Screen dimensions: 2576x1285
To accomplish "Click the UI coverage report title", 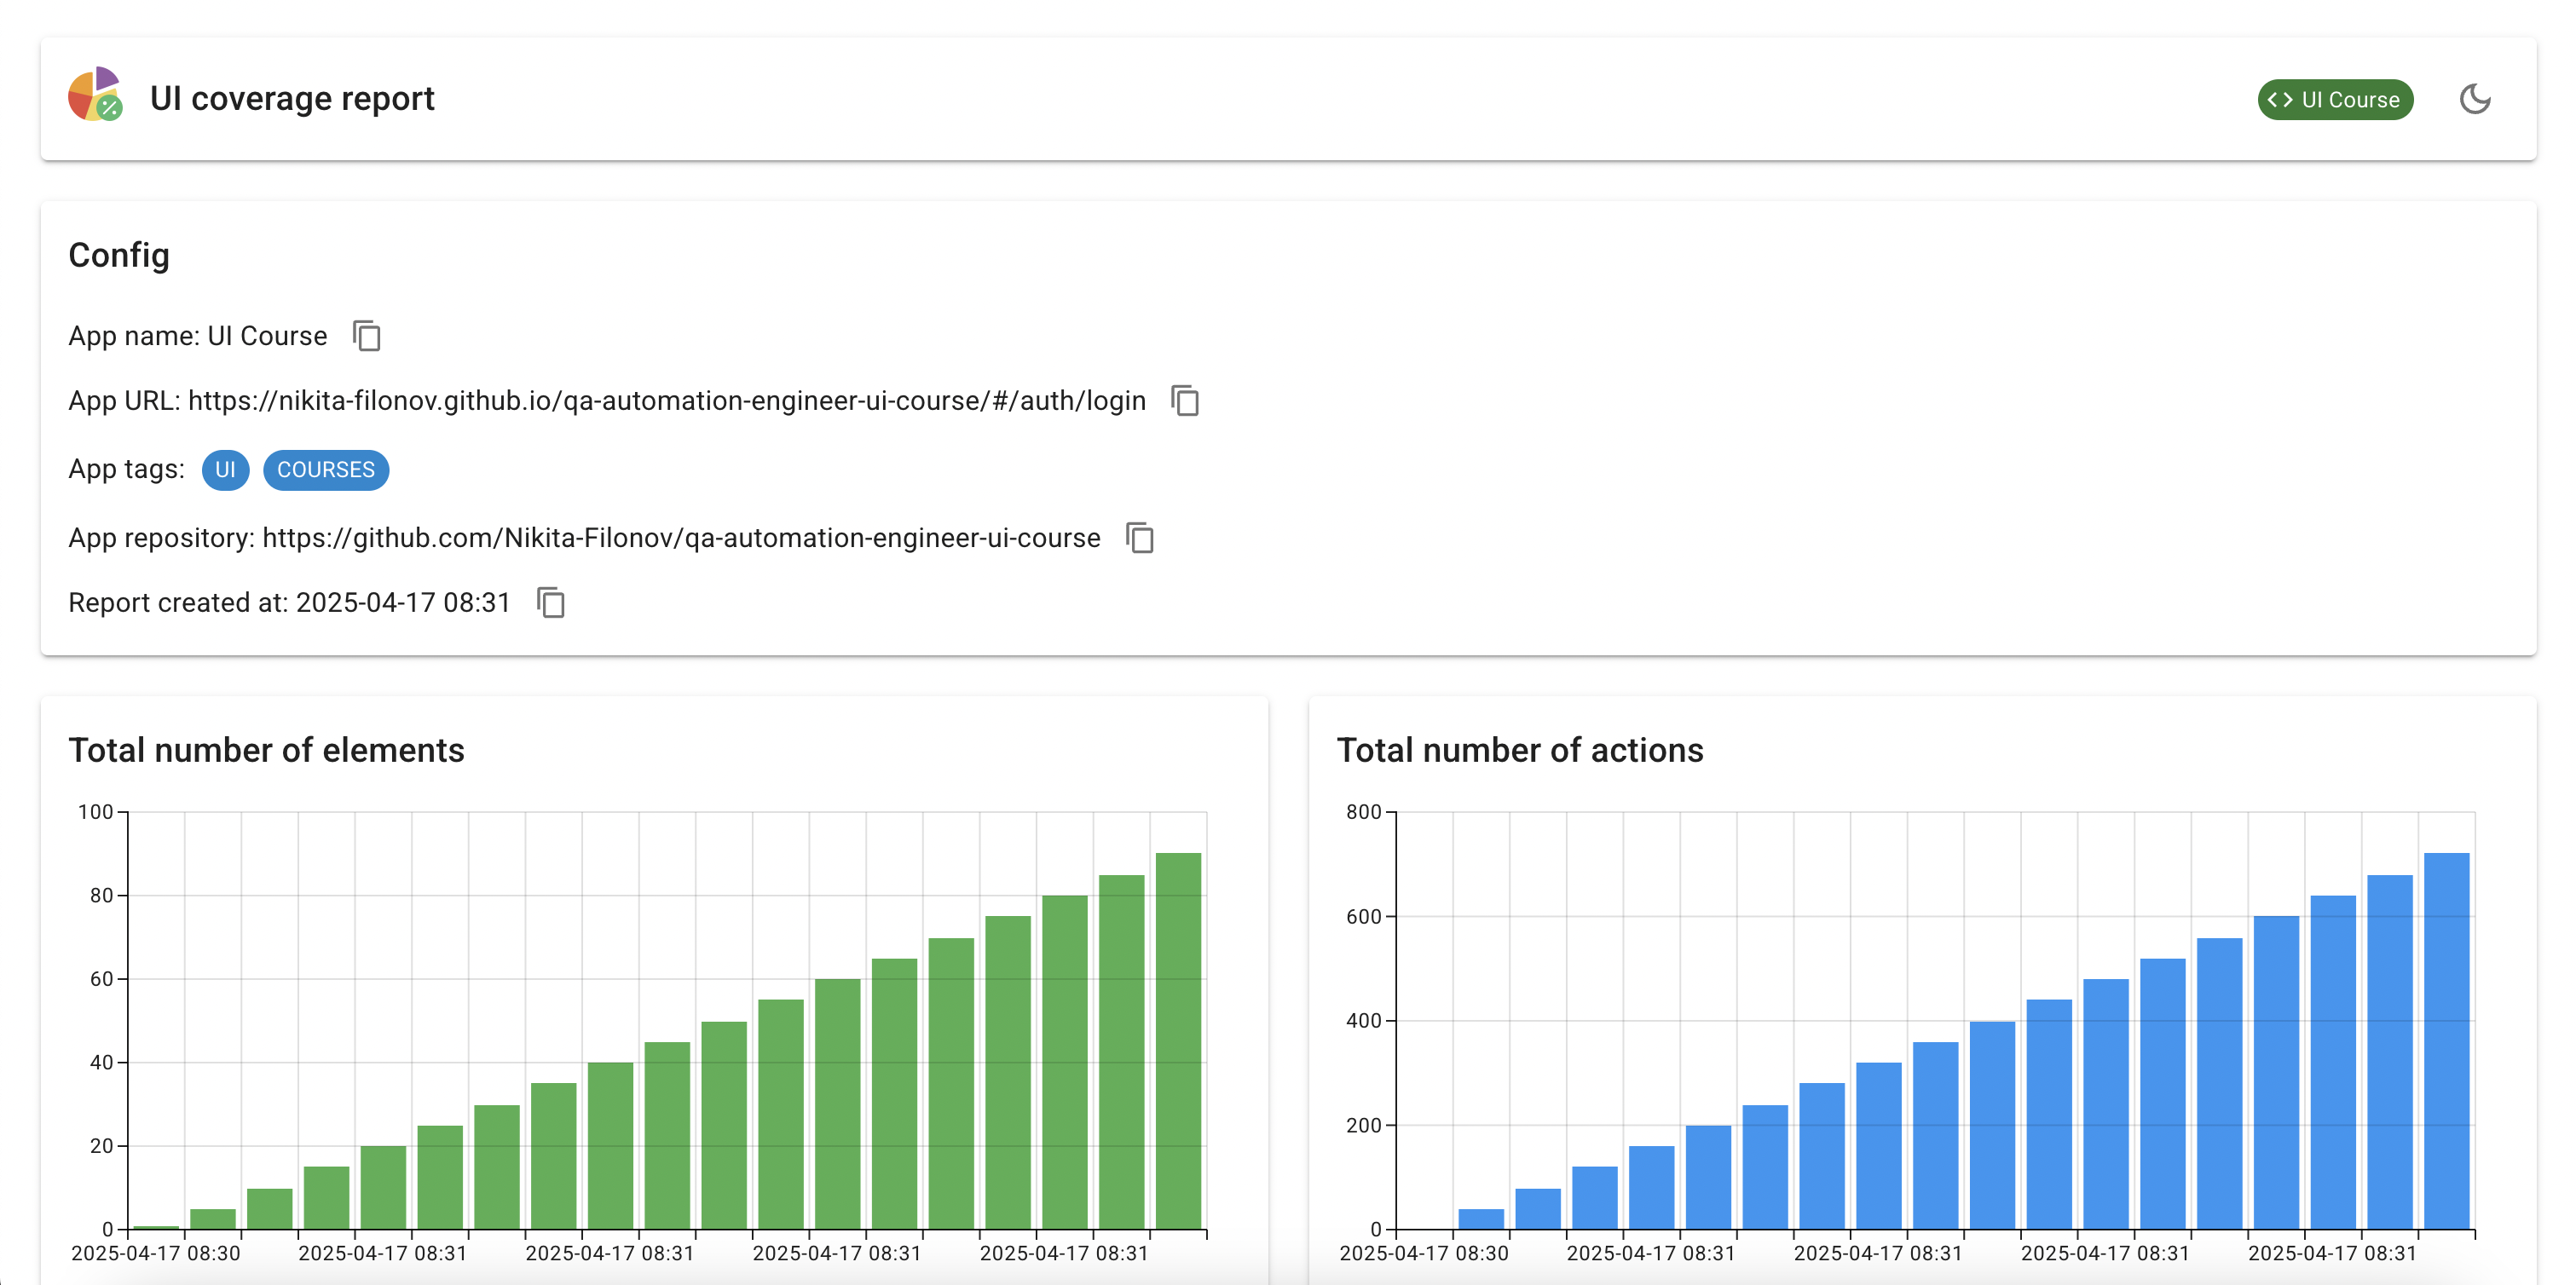I will (292, 99).
